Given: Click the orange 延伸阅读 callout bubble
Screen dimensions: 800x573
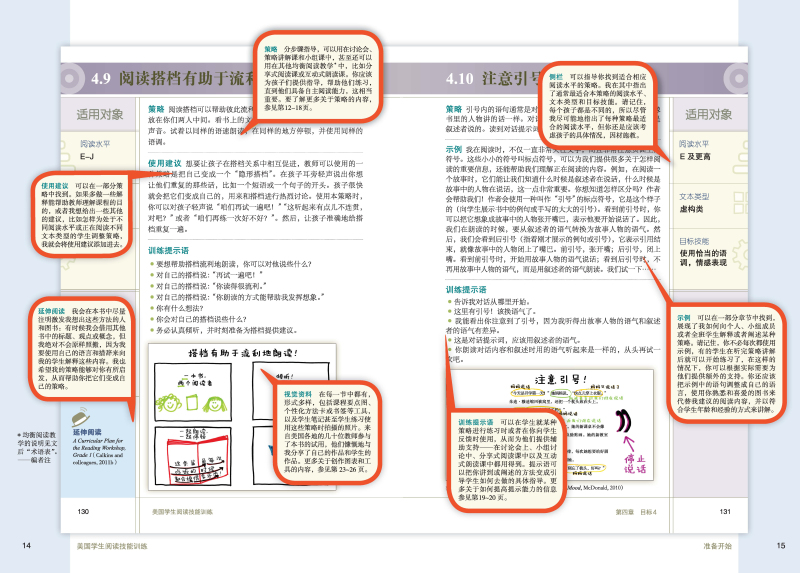Looking at the screenshot, I should click(82, 348).
